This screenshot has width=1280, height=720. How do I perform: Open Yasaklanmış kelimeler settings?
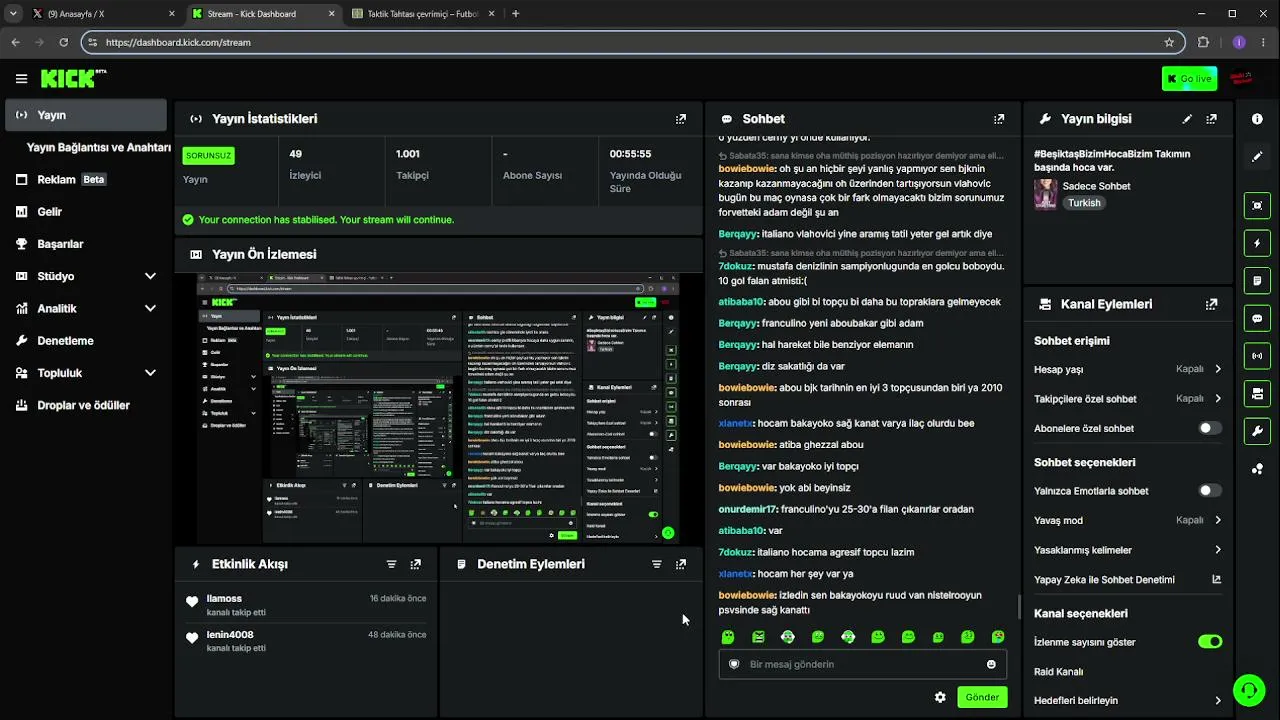click(1128, 550)
